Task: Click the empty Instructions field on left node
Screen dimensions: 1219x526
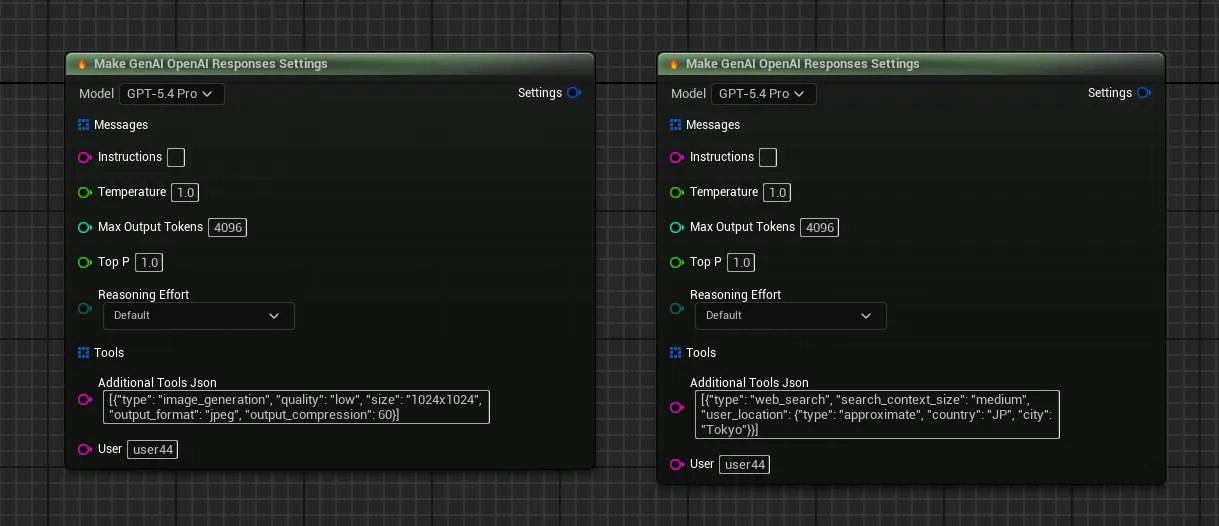Action: [x=176, y=157]
